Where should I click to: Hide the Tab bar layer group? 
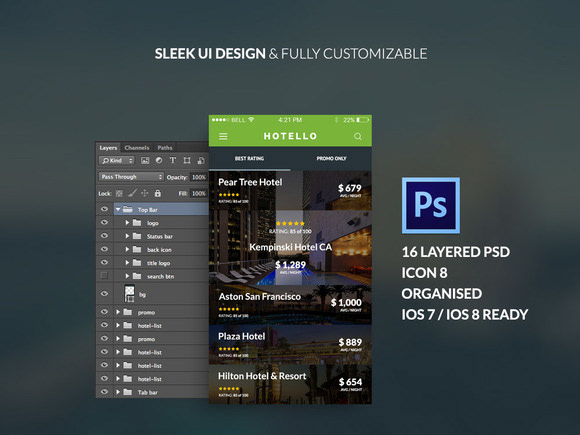(x=104, y=392)
